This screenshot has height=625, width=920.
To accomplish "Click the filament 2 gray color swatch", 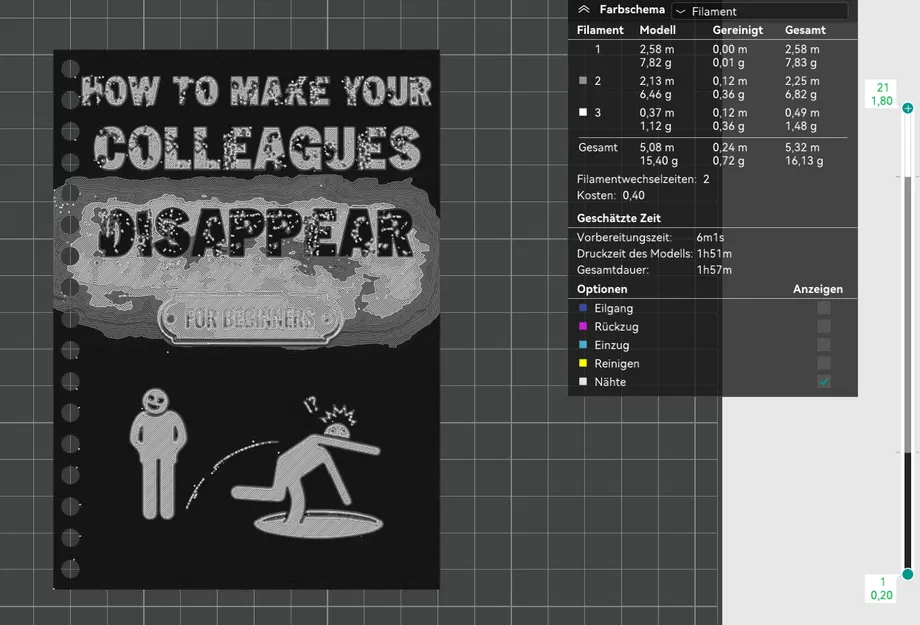I will pos(583,80).
